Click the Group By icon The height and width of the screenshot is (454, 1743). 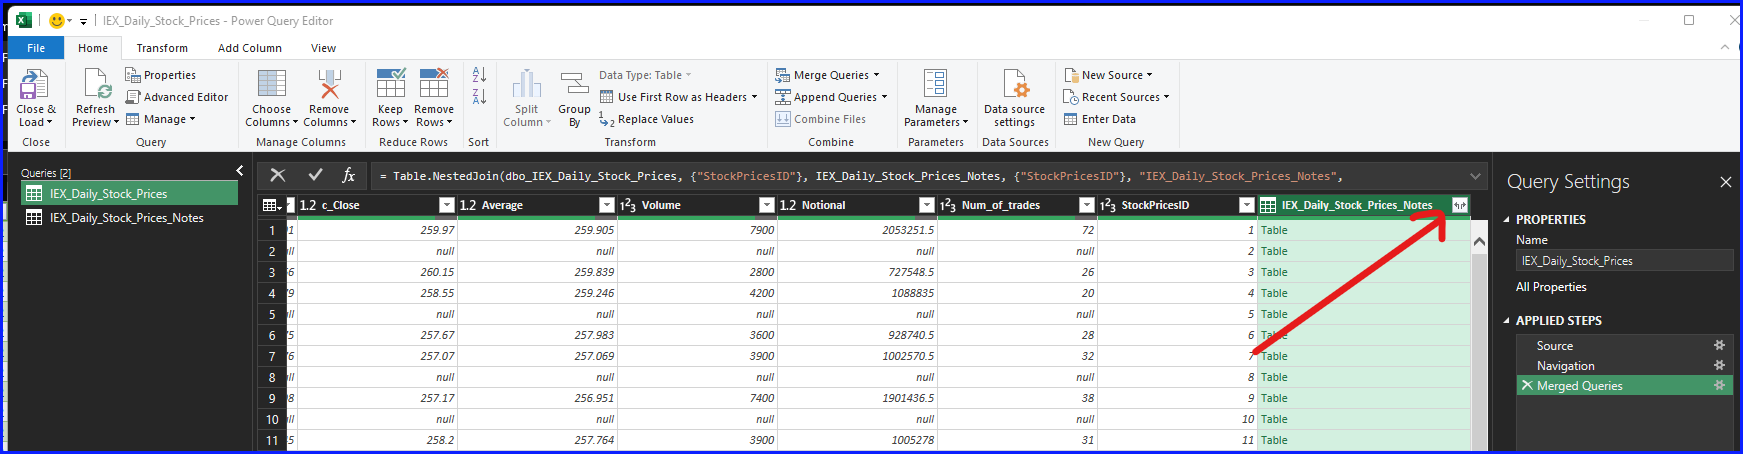pyautogui.click(x=574, y=84)
